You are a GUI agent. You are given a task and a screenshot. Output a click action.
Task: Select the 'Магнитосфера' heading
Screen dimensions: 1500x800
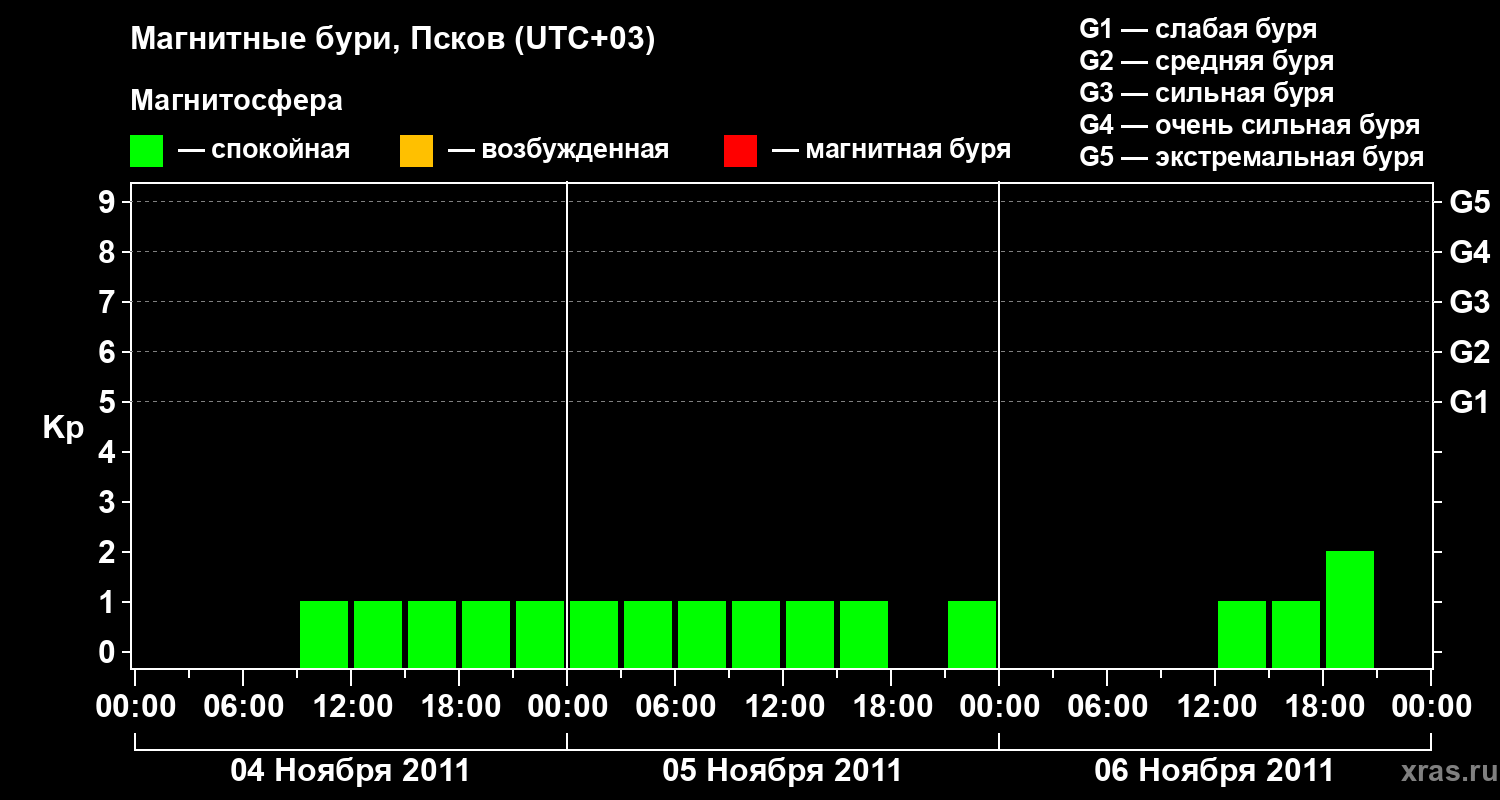point(236,101)
